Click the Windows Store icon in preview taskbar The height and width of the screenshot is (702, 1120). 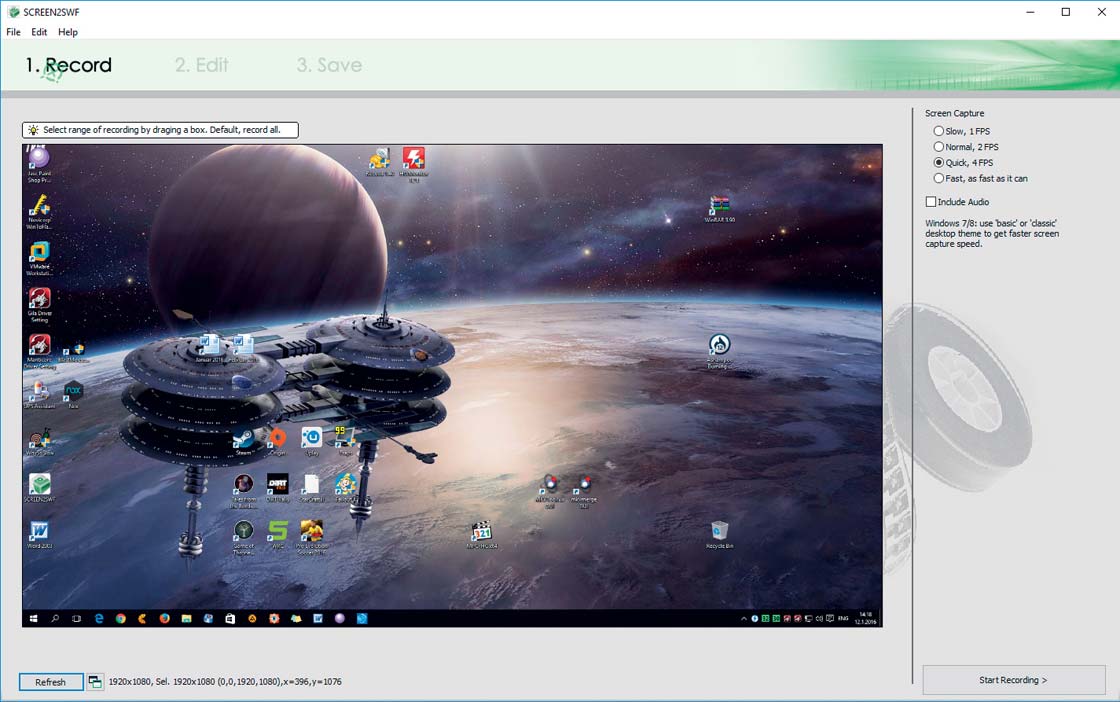[230, 618]
